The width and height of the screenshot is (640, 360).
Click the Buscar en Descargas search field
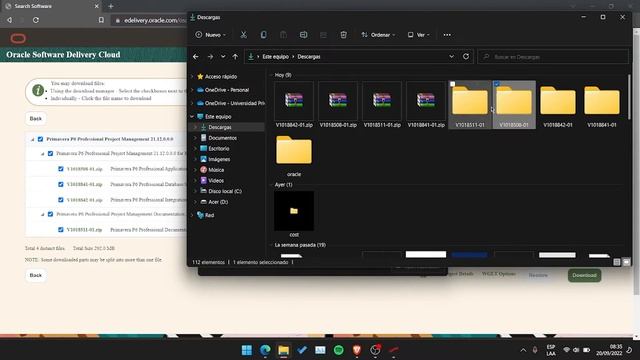(553, 57)
